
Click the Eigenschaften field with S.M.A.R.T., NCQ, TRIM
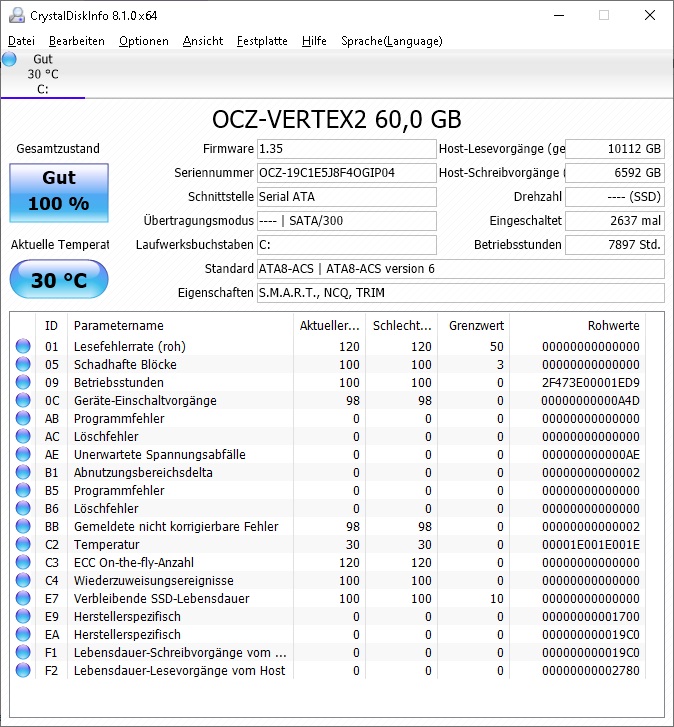click(x=461, y=293)
